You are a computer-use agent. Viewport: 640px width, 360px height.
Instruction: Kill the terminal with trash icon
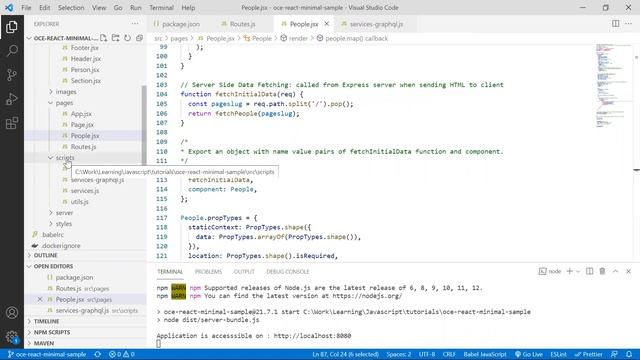[602, 271]
